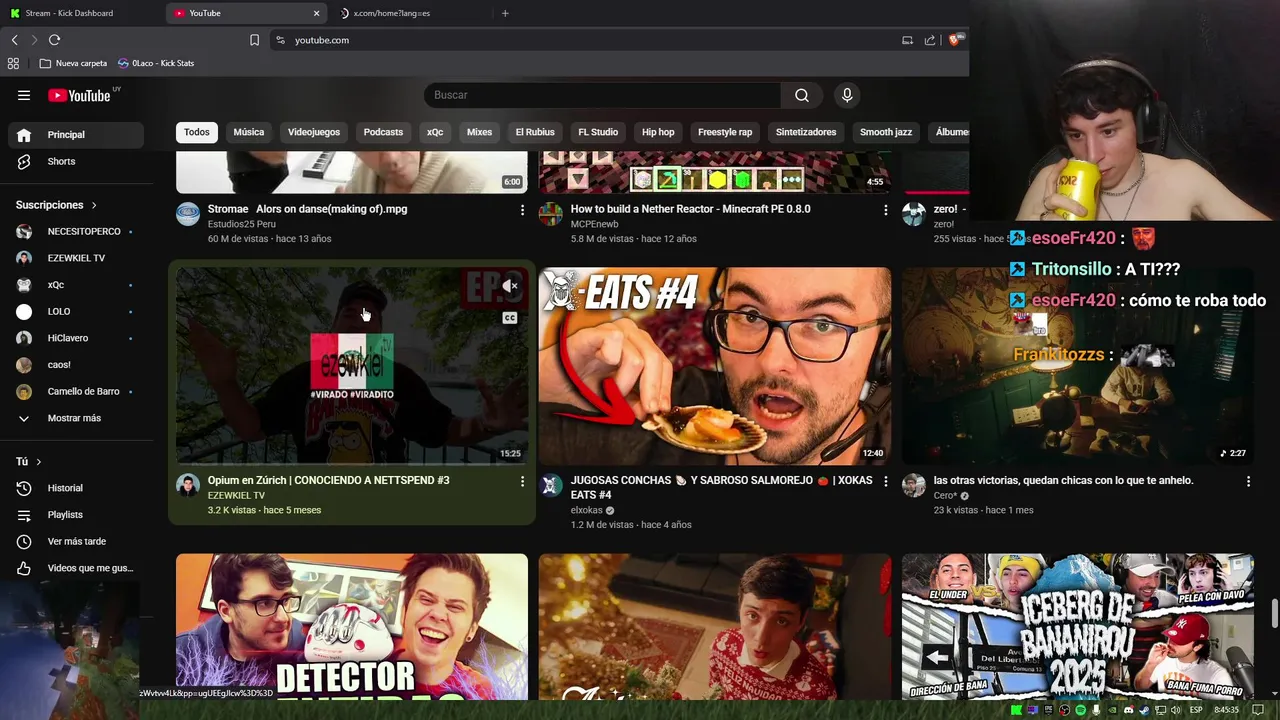Click the Buscar search field

coord(602,95)
